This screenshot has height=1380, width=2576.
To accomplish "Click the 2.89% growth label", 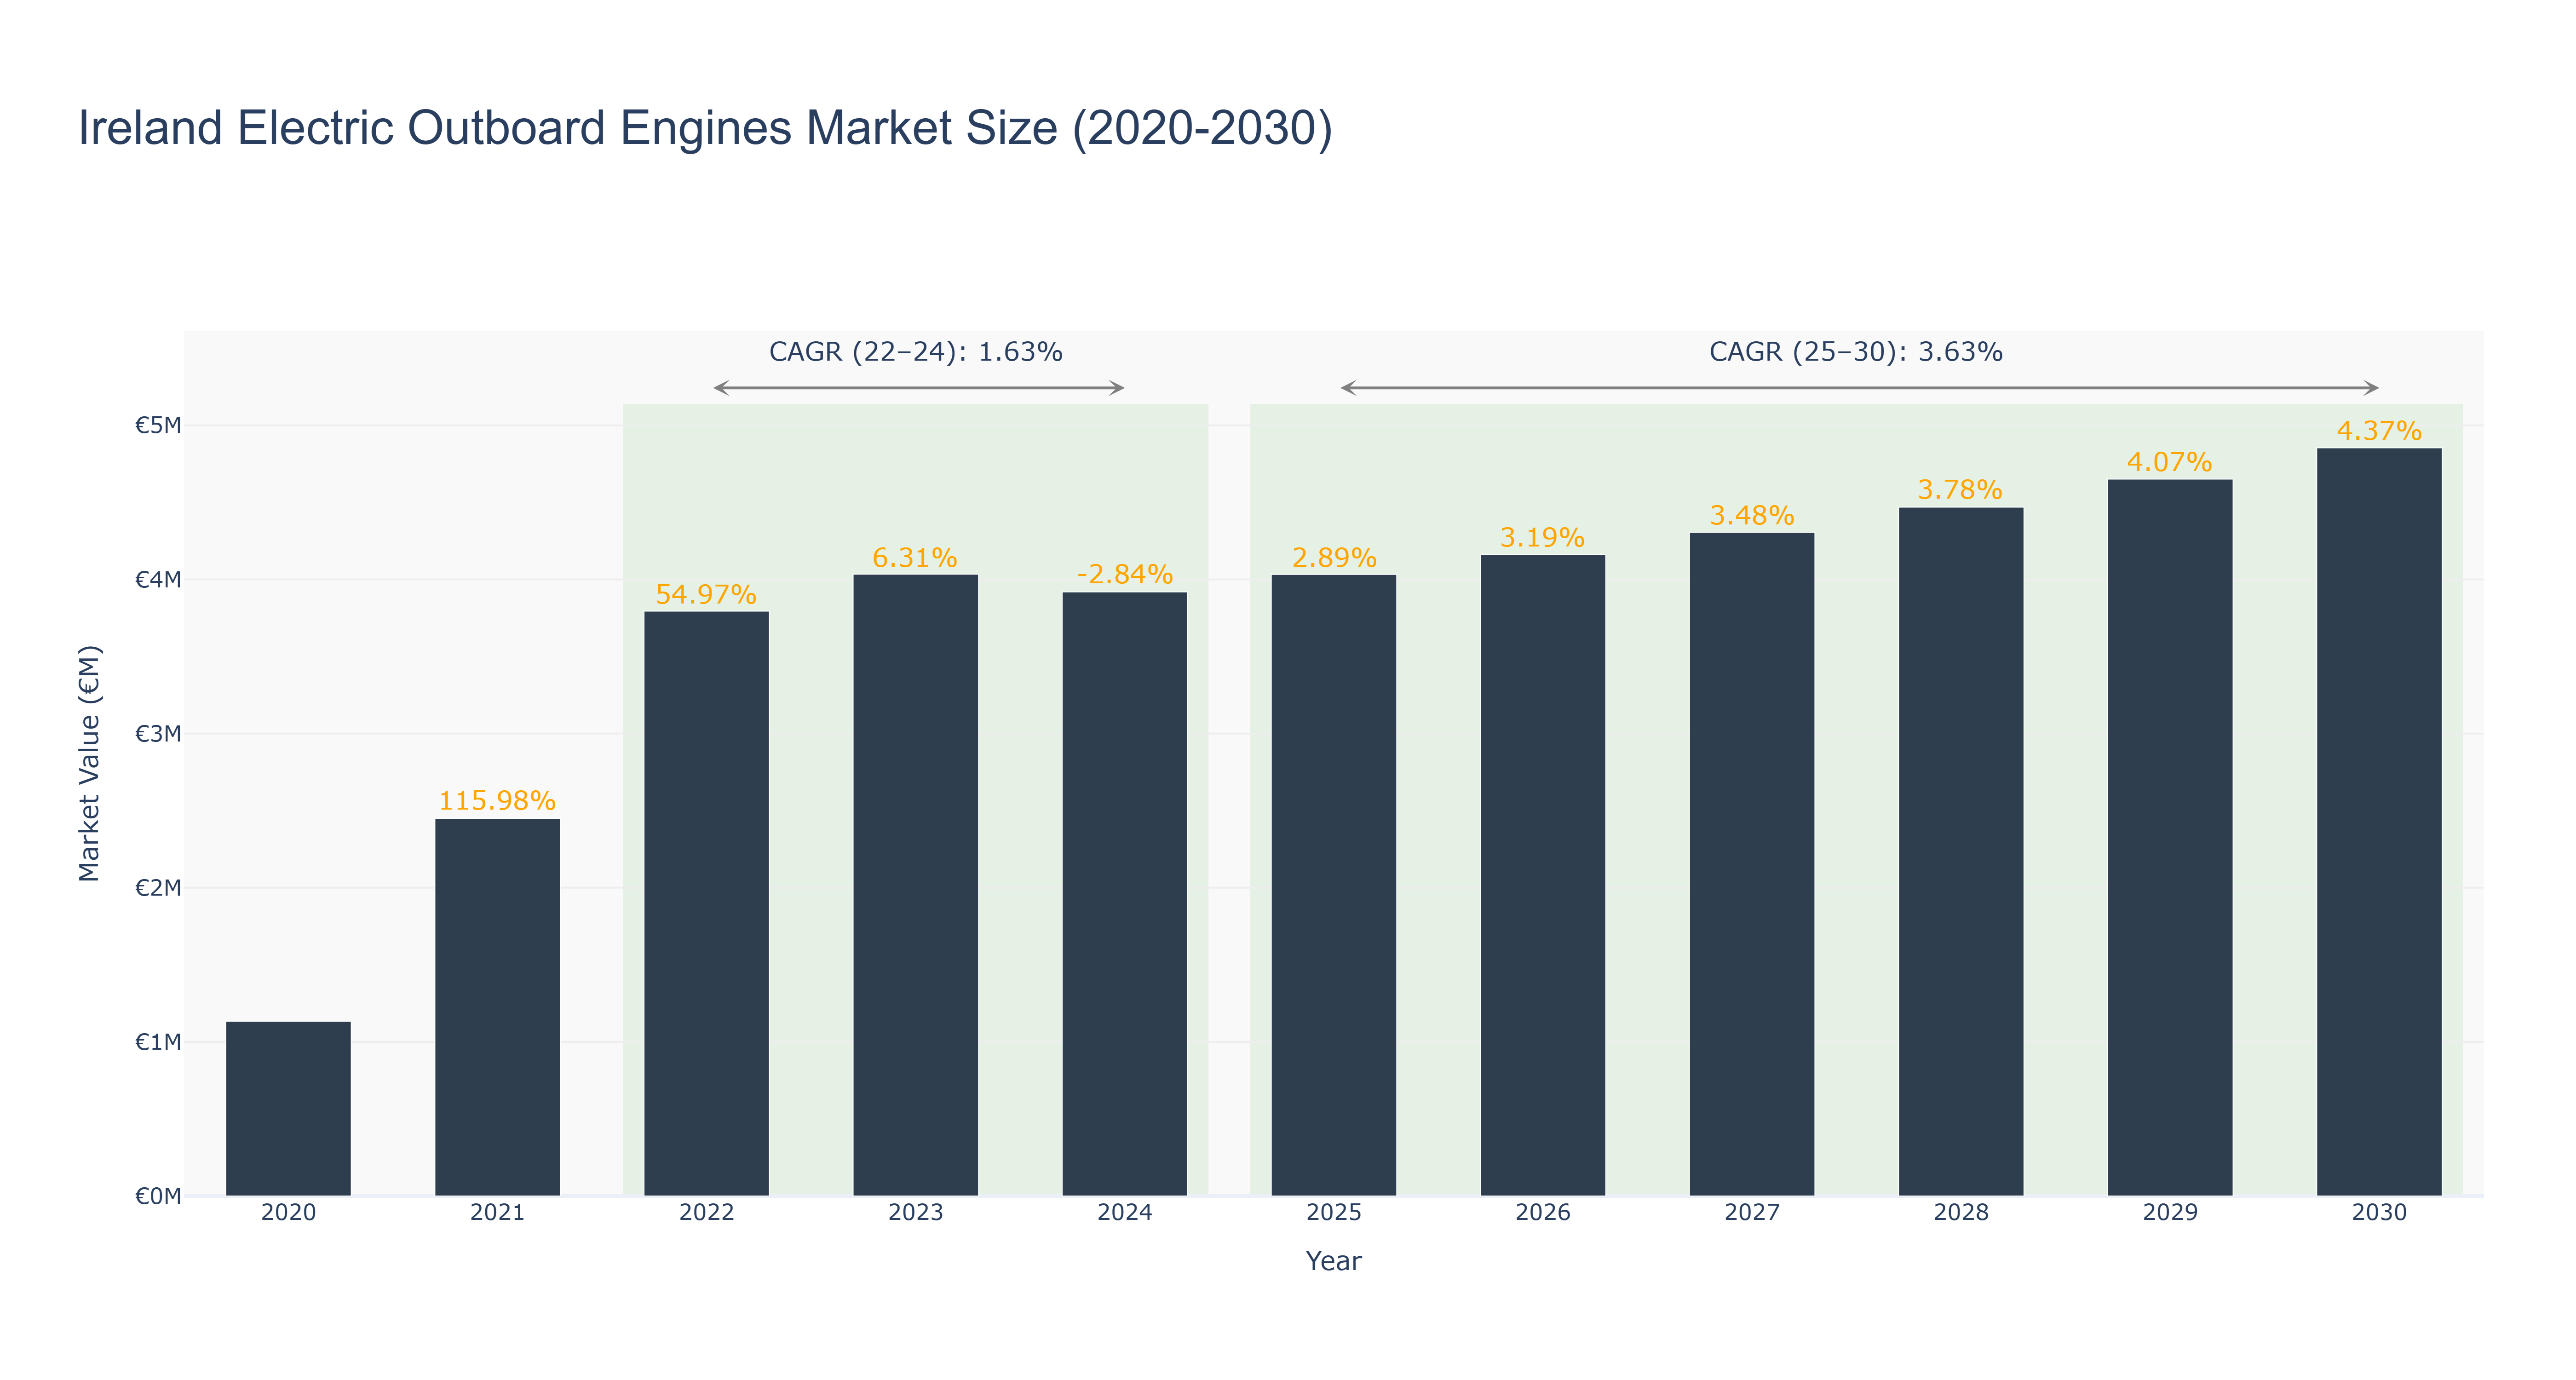I will click(1334, 557).
